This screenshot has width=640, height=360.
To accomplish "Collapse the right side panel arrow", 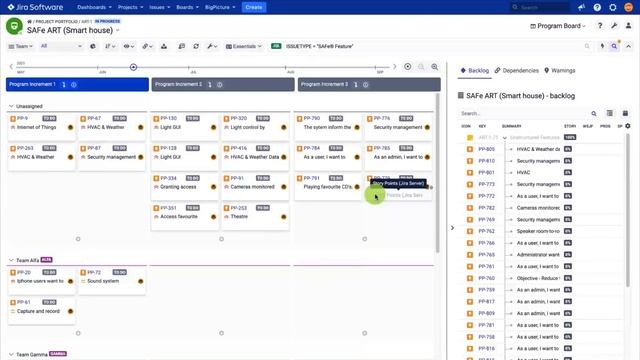I will pos(452,228).
